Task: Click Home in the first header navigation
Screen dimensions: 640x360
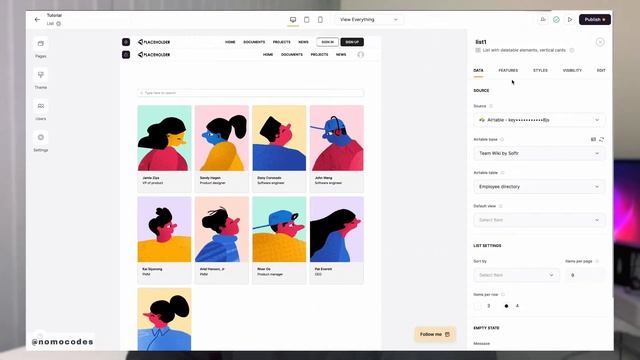Action: [230, 42]
